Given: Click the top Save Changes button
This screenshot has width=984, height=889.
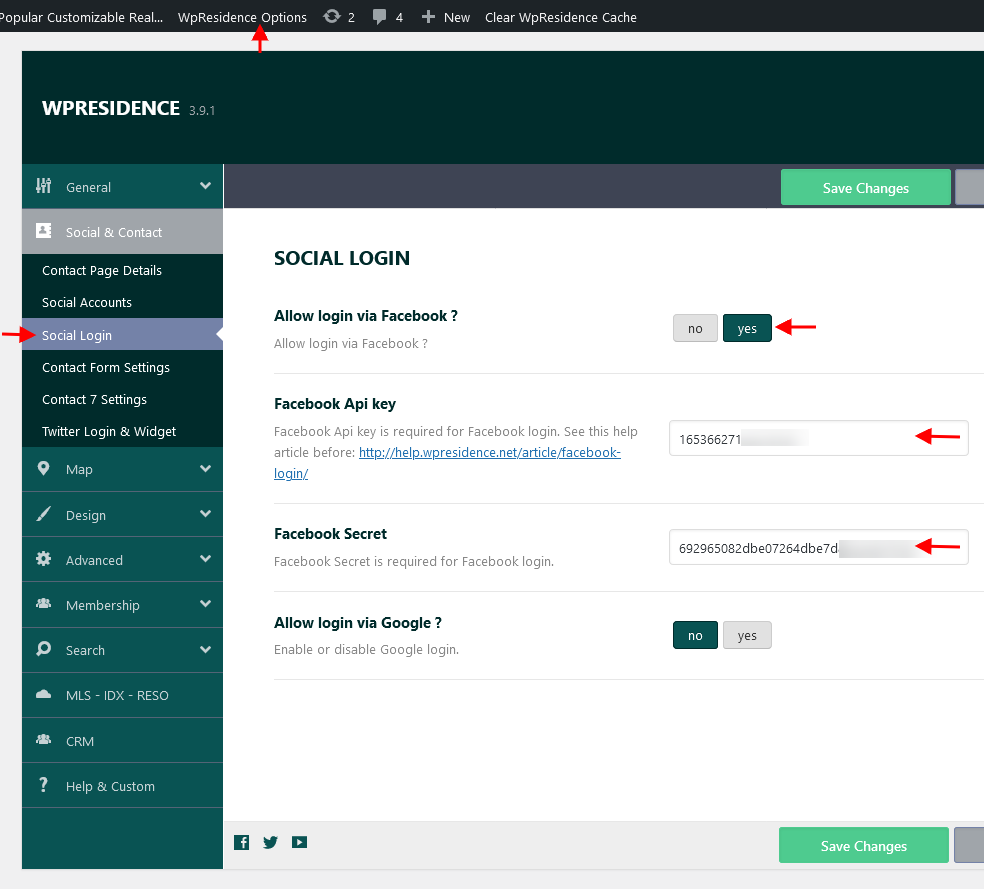Looking at the screenshot, I should point(865,188).
